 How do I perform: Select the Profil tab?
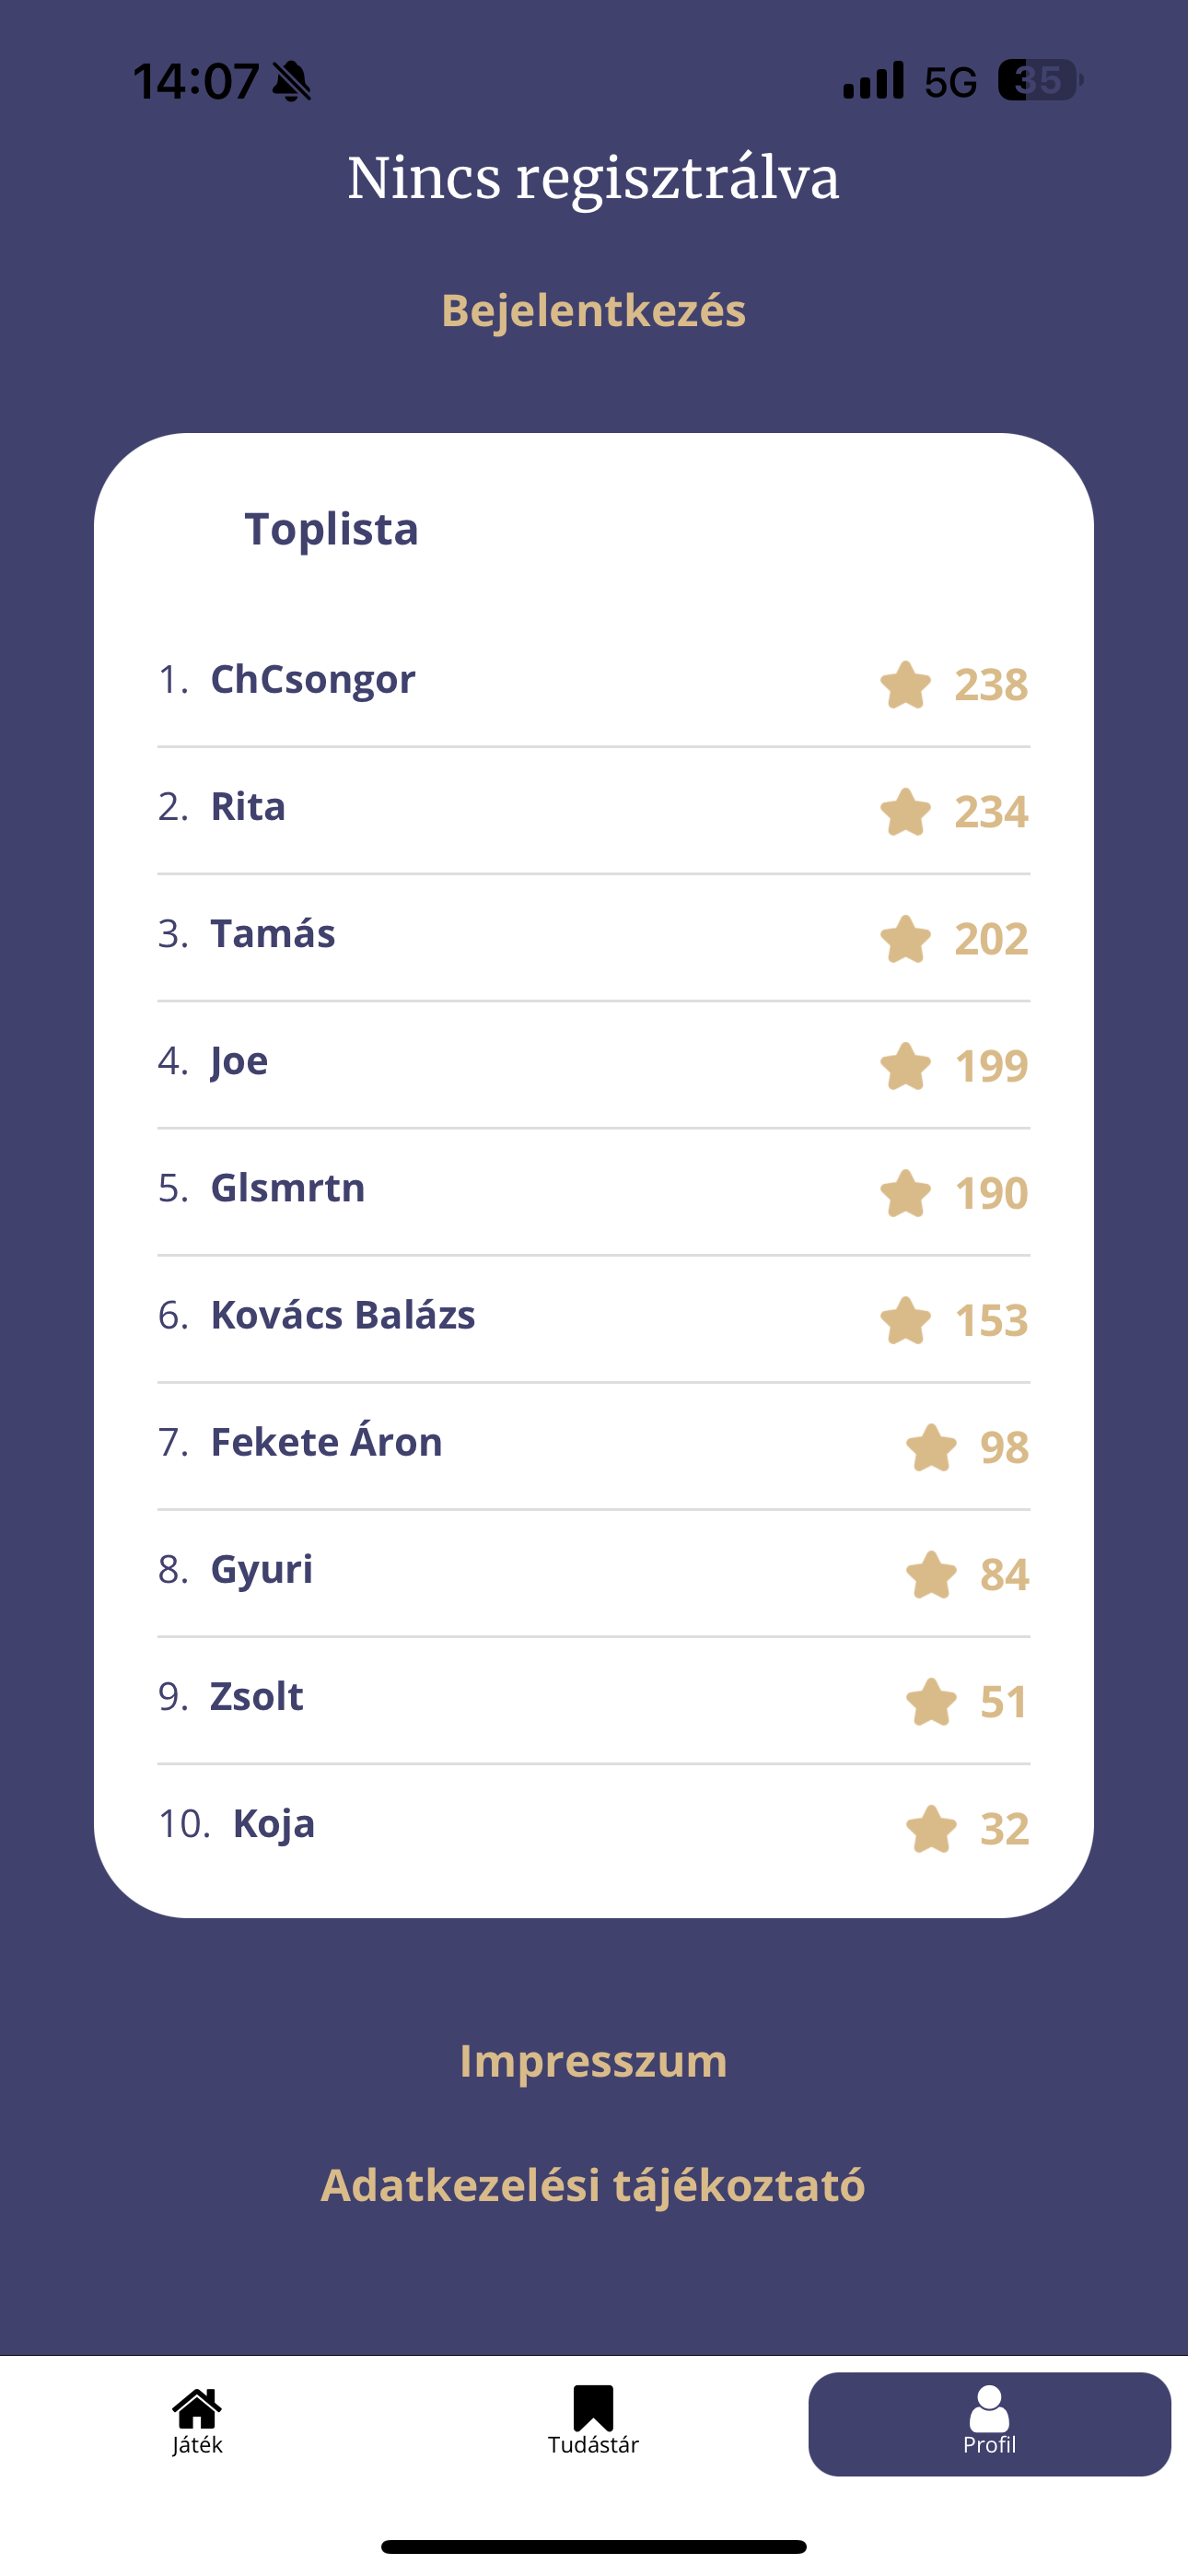coord(989,2423)
